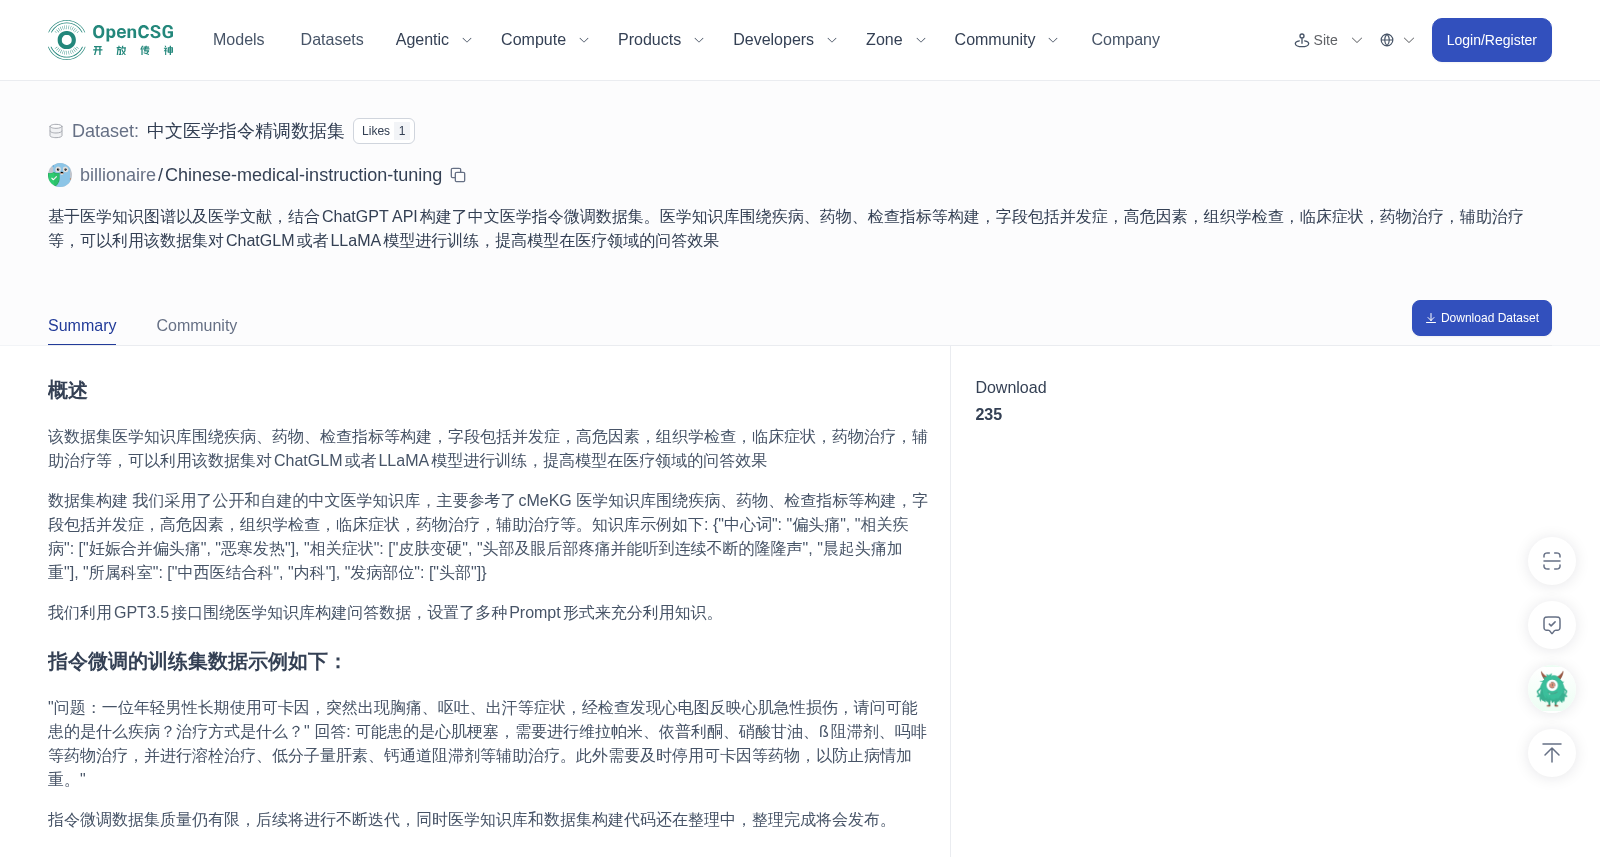
Task: Expand the Community nav dropdown arrow
Action: point(1053,40)
